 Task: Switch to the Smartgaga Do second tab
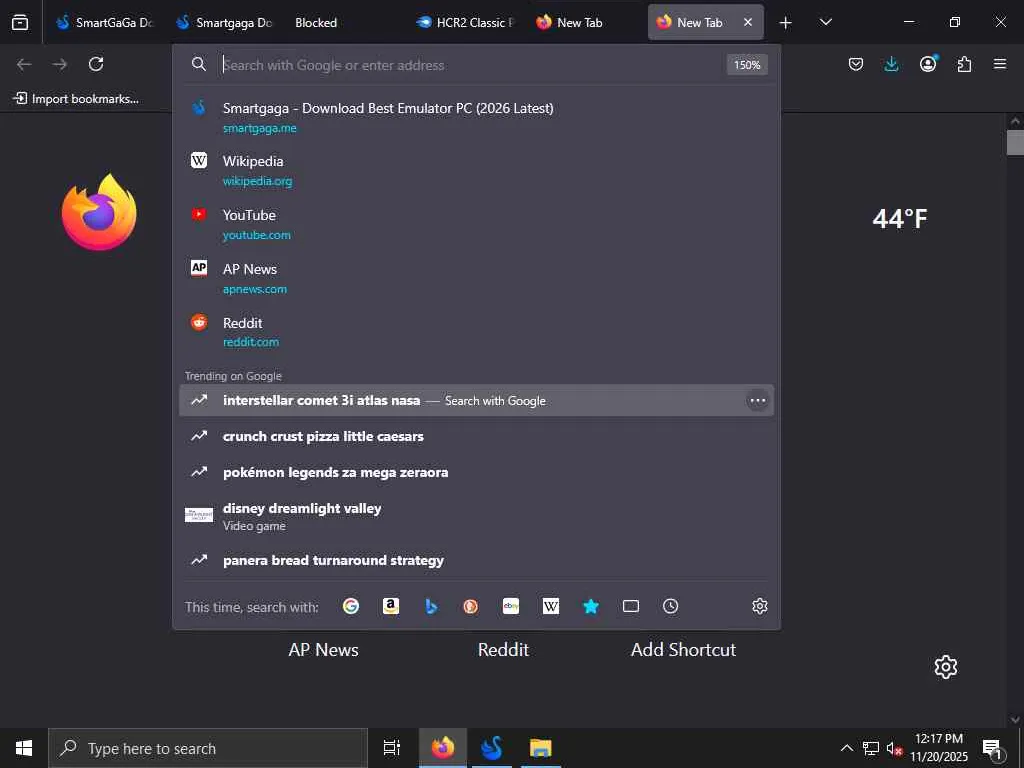[224, 22]
